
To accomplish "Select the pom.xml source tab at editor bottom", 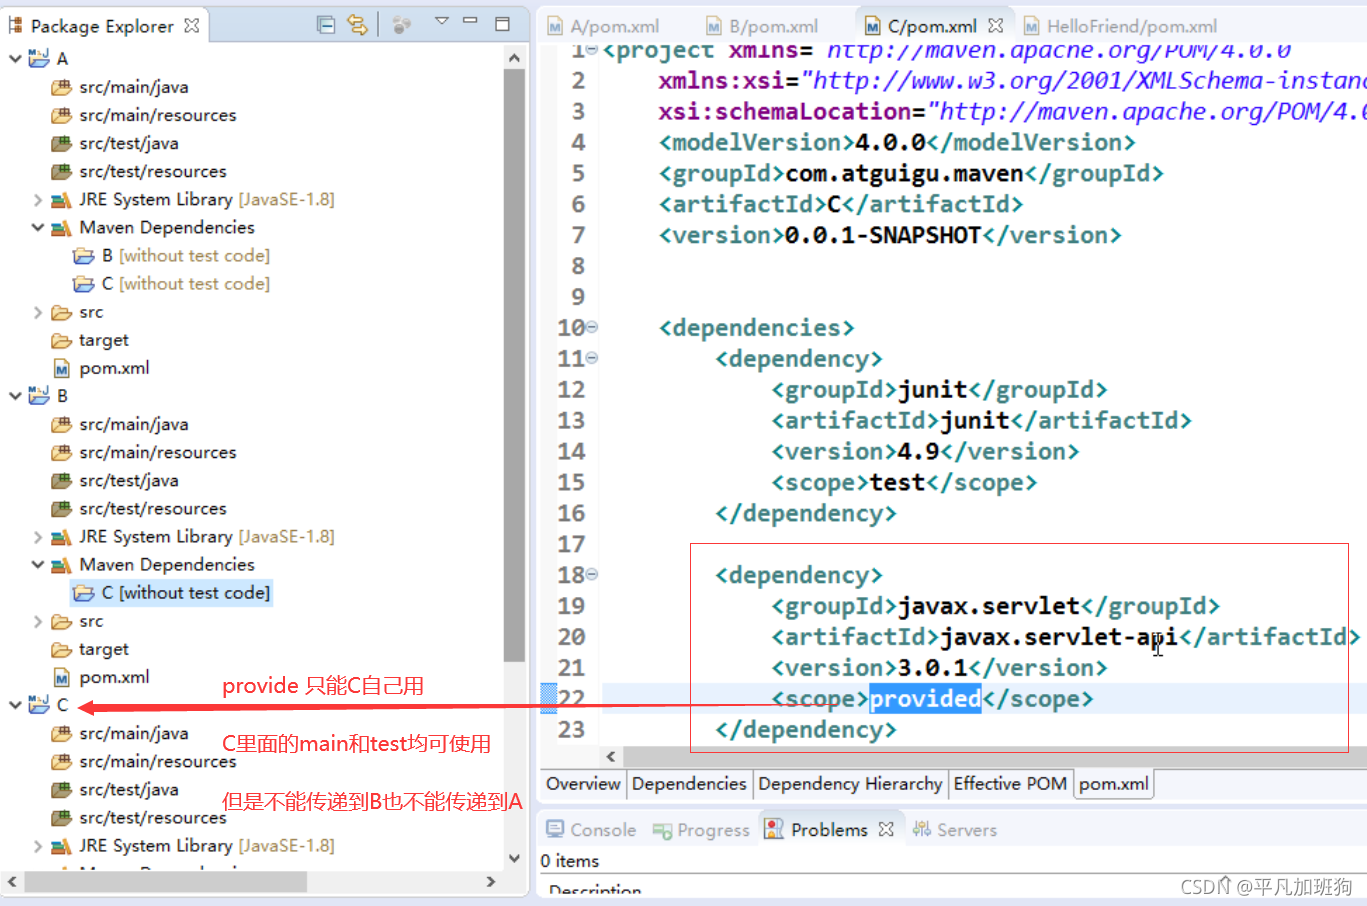I will point(1114,784).
